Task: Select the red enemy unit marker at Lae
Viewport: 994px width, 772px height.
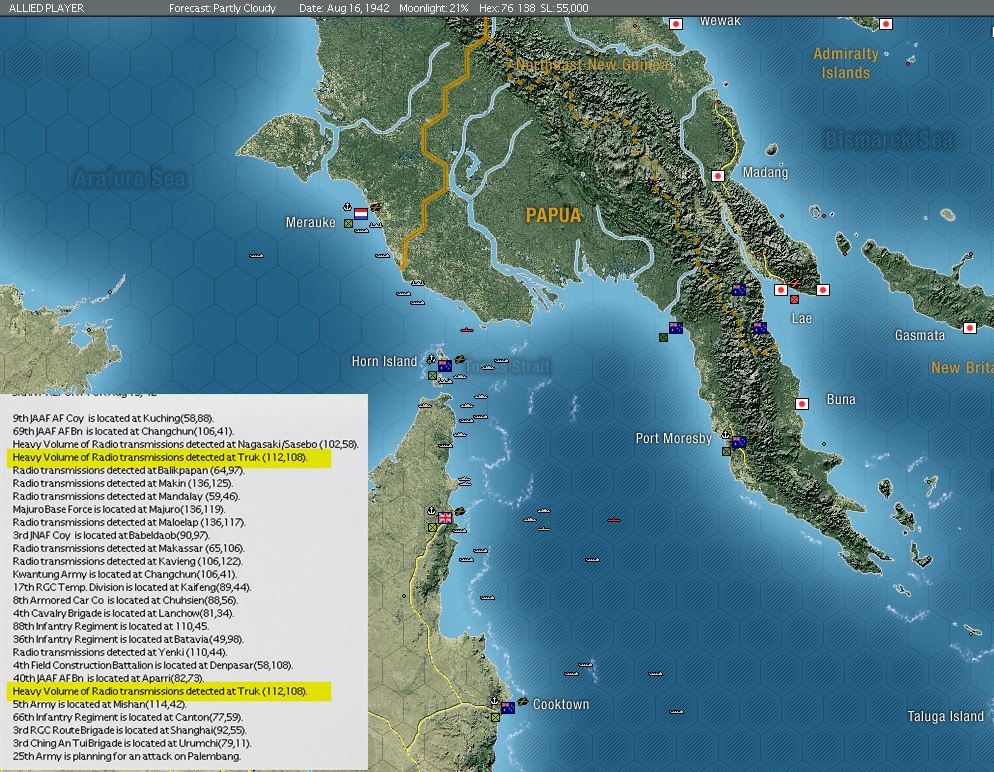Action: click(794, 299)
